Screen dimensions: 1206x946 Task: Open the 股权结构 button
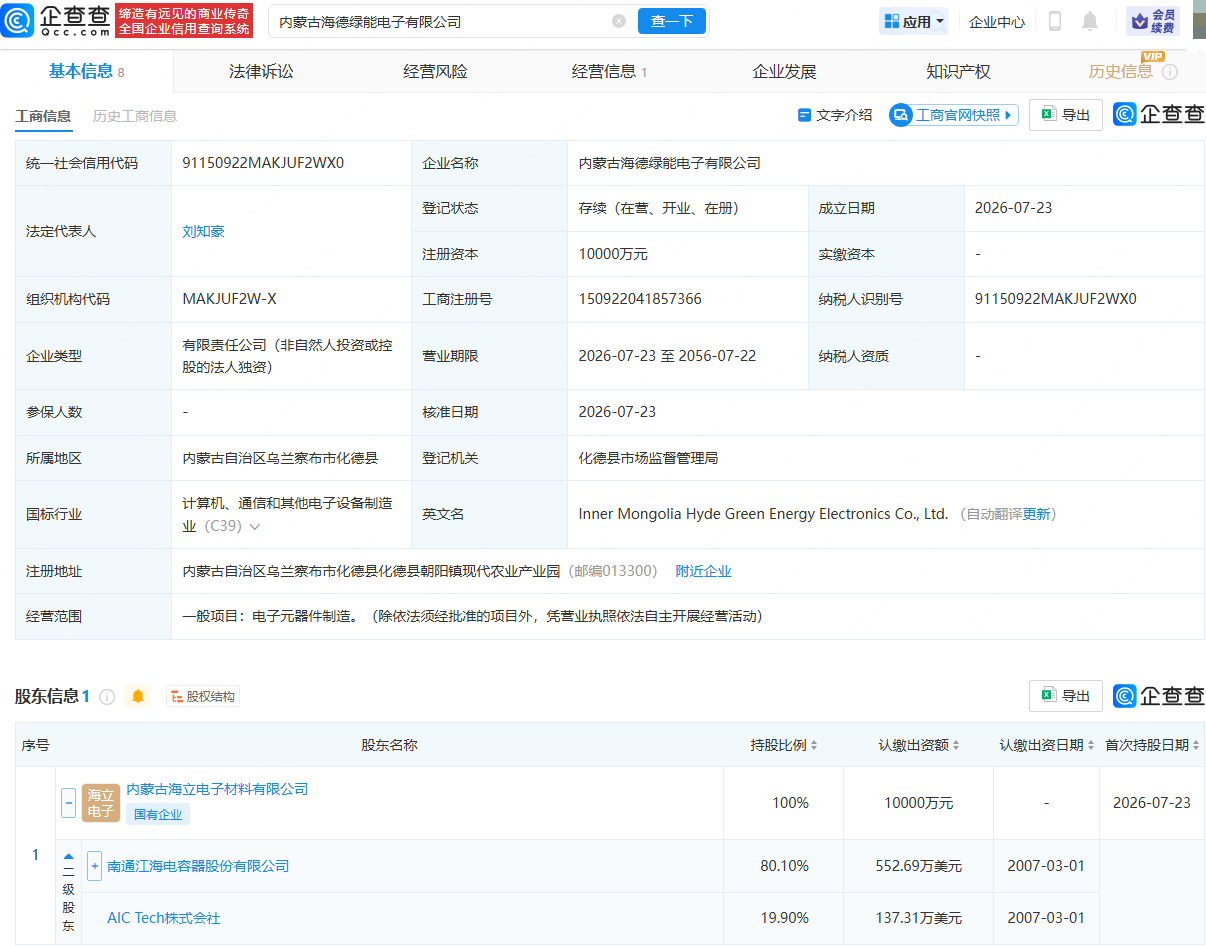tap(203, 696)
